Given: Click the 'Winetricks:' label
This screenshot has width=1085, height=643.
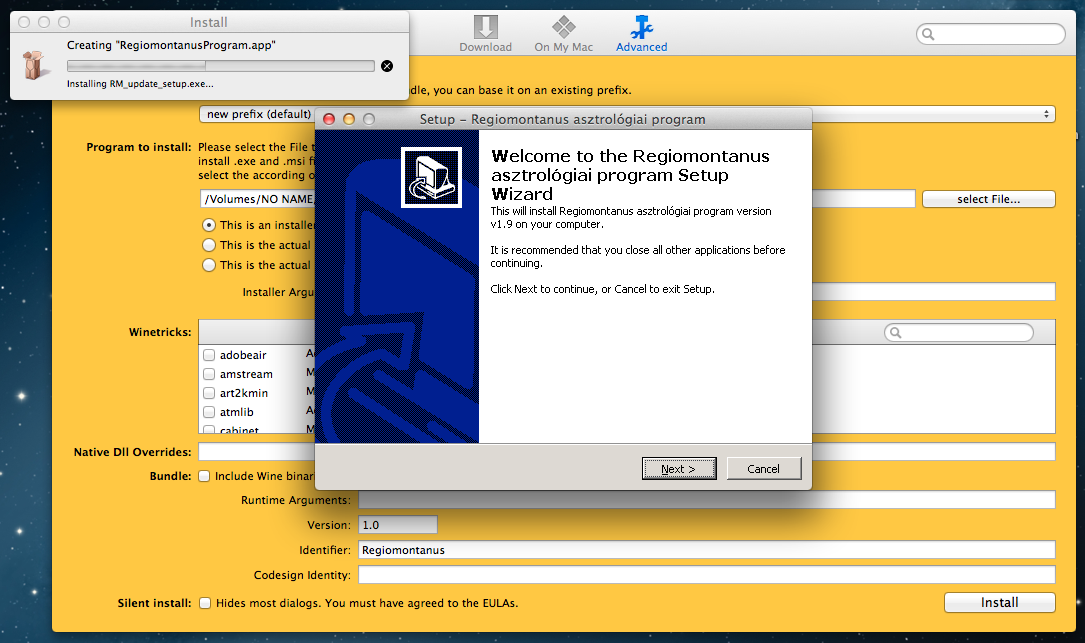Looking at the screenshot, I should coord(160,332).
